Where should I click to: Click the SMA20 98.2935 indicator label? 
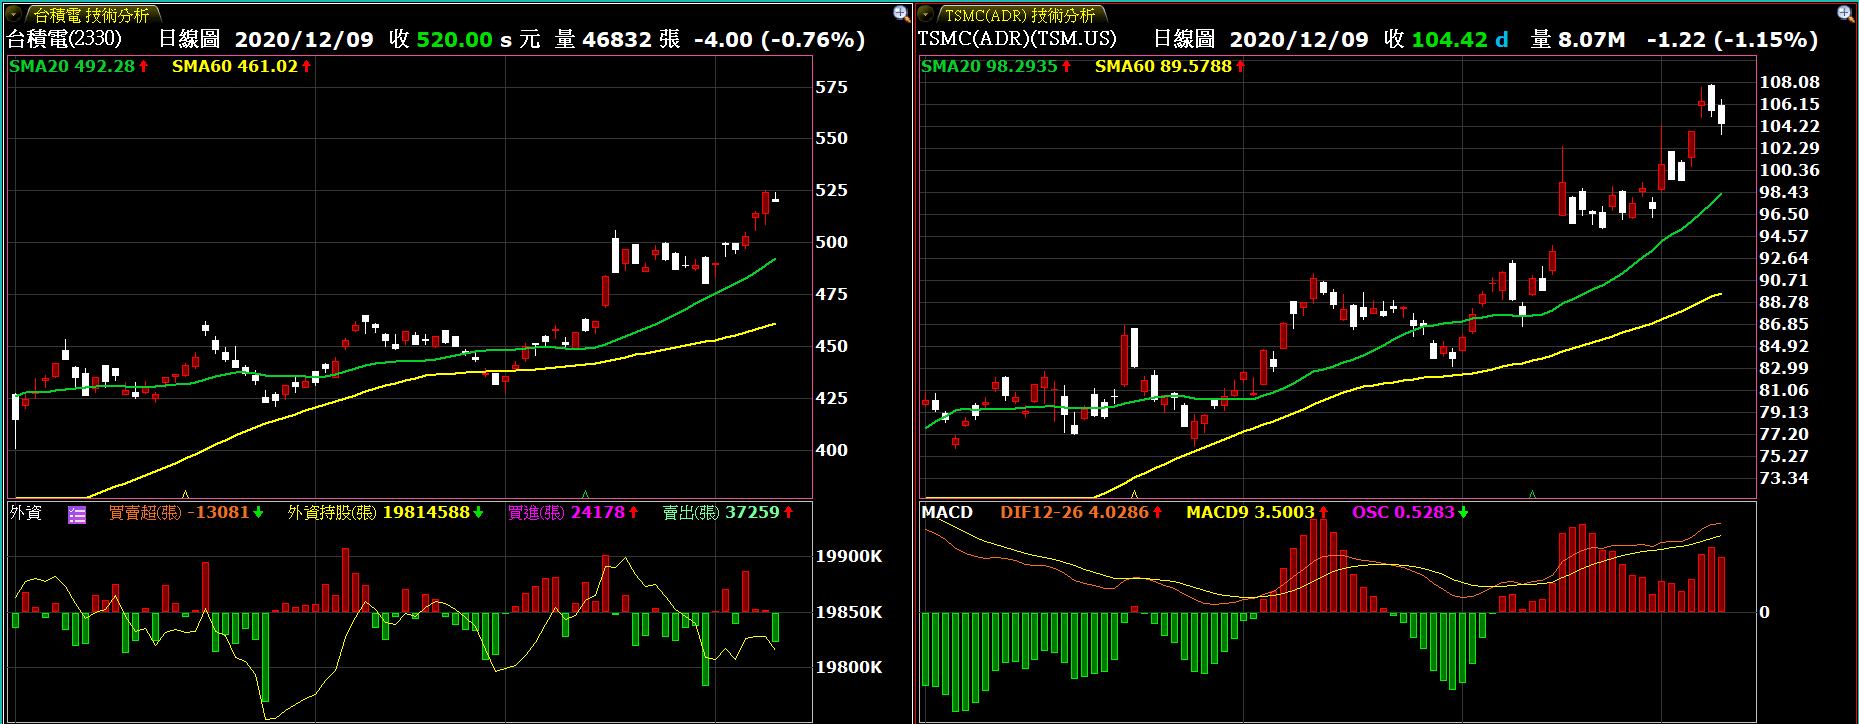pos(996,66)
